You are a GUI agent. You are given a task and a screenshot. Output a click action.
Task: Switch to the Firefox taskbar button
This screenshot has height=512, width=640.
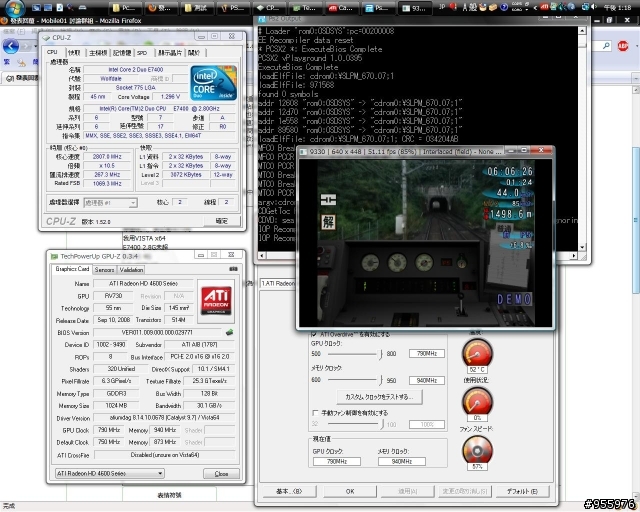[x=160, y=8]
